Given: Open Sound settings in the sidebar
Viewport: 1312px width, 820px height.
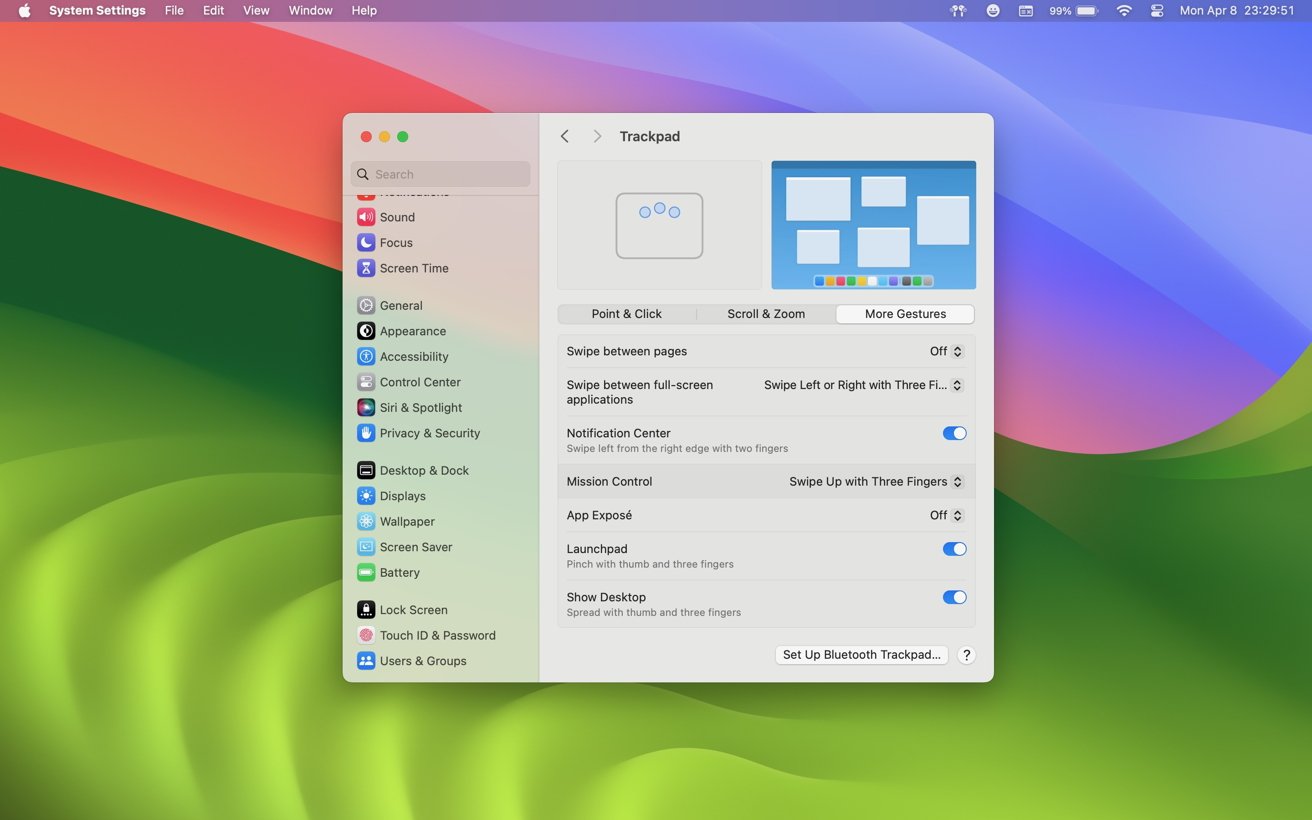Looking at the screenshot, I should [x=395, y=216].
